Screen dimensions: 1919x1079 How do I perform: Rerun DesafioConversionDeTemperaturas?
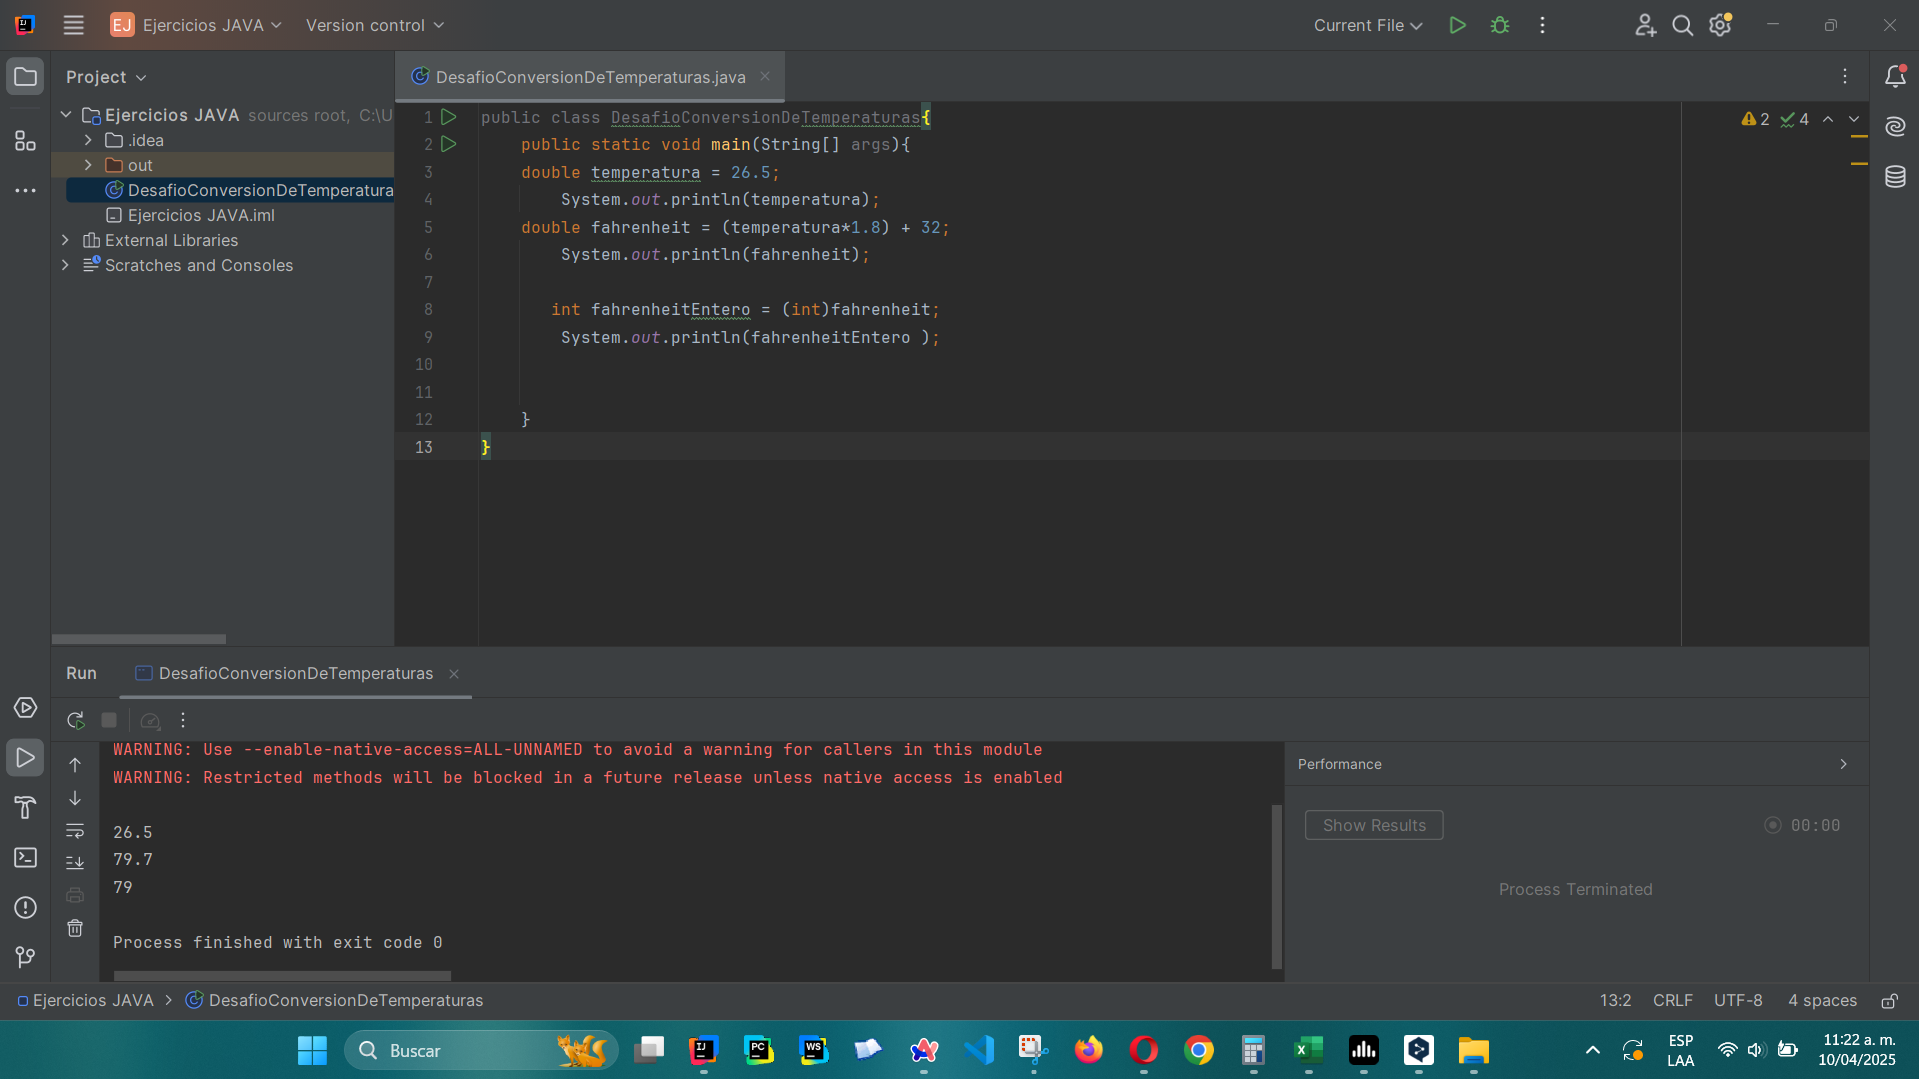[75, 720]
